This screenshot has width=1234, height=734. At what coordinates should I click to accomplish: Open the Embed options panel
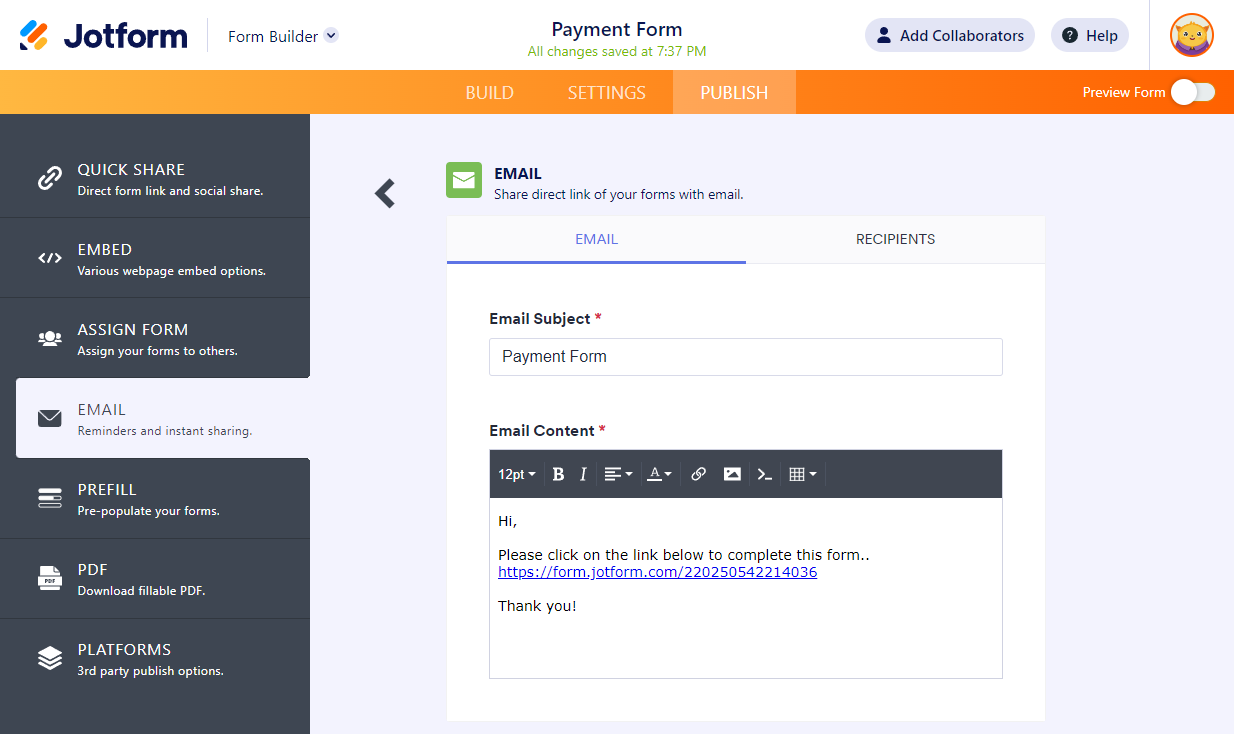tap(49, 258)
